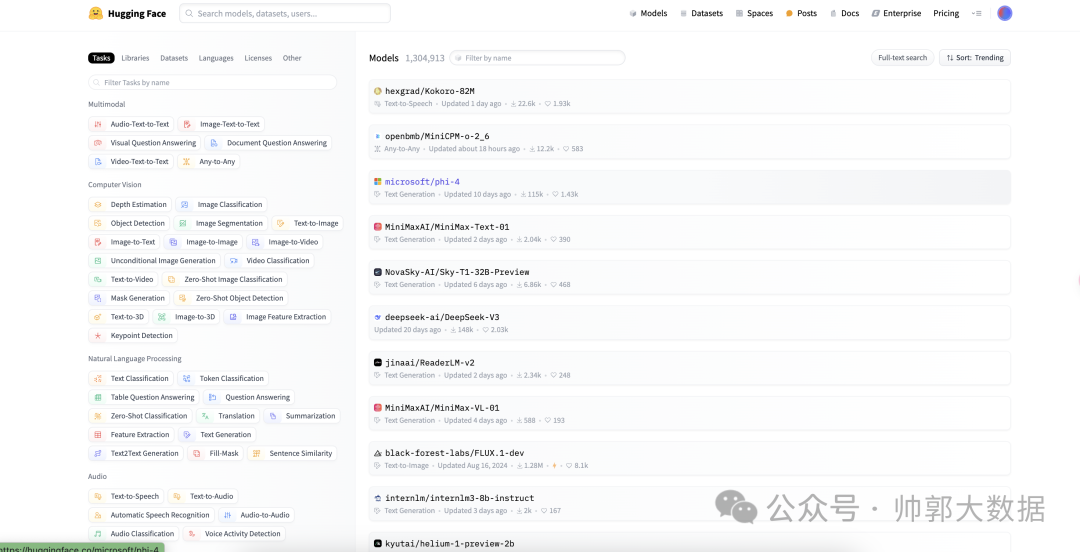The height and width of the screenshot is (552, 1080).
Task: Select the Tasks filter tab
Action: pyautogui.click(x=101, y=58)
